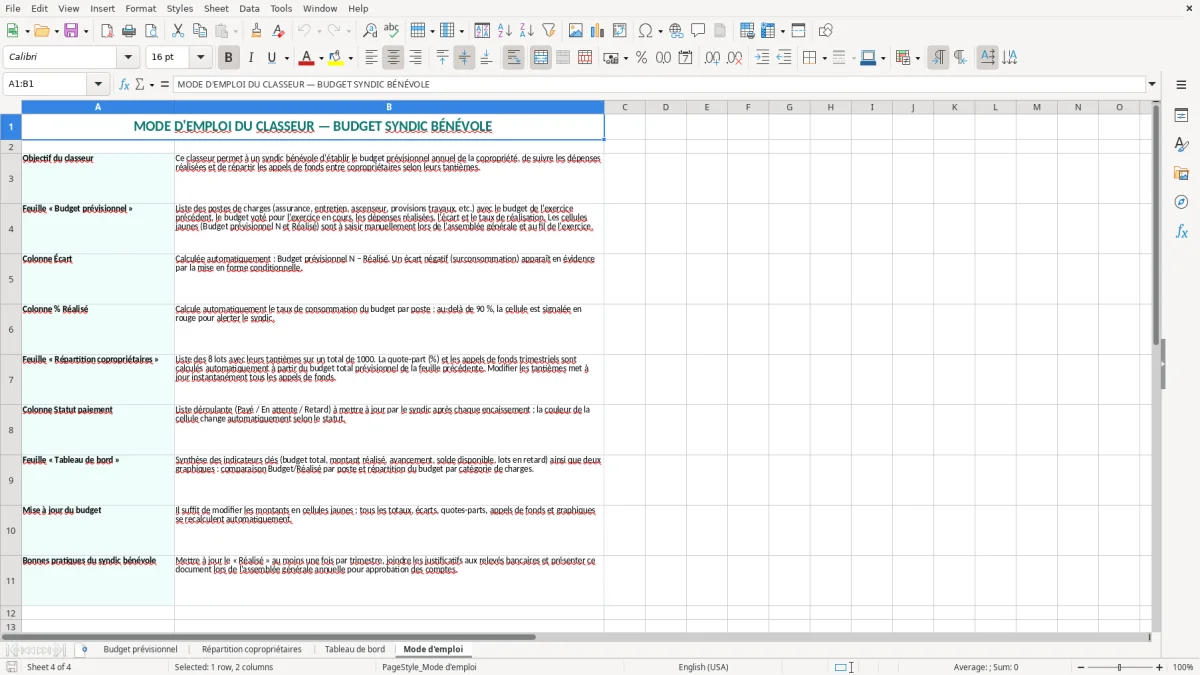The image size is (1200, 675).
Task: Click zoom out minus button
Action: click(x=1080, y=667)
